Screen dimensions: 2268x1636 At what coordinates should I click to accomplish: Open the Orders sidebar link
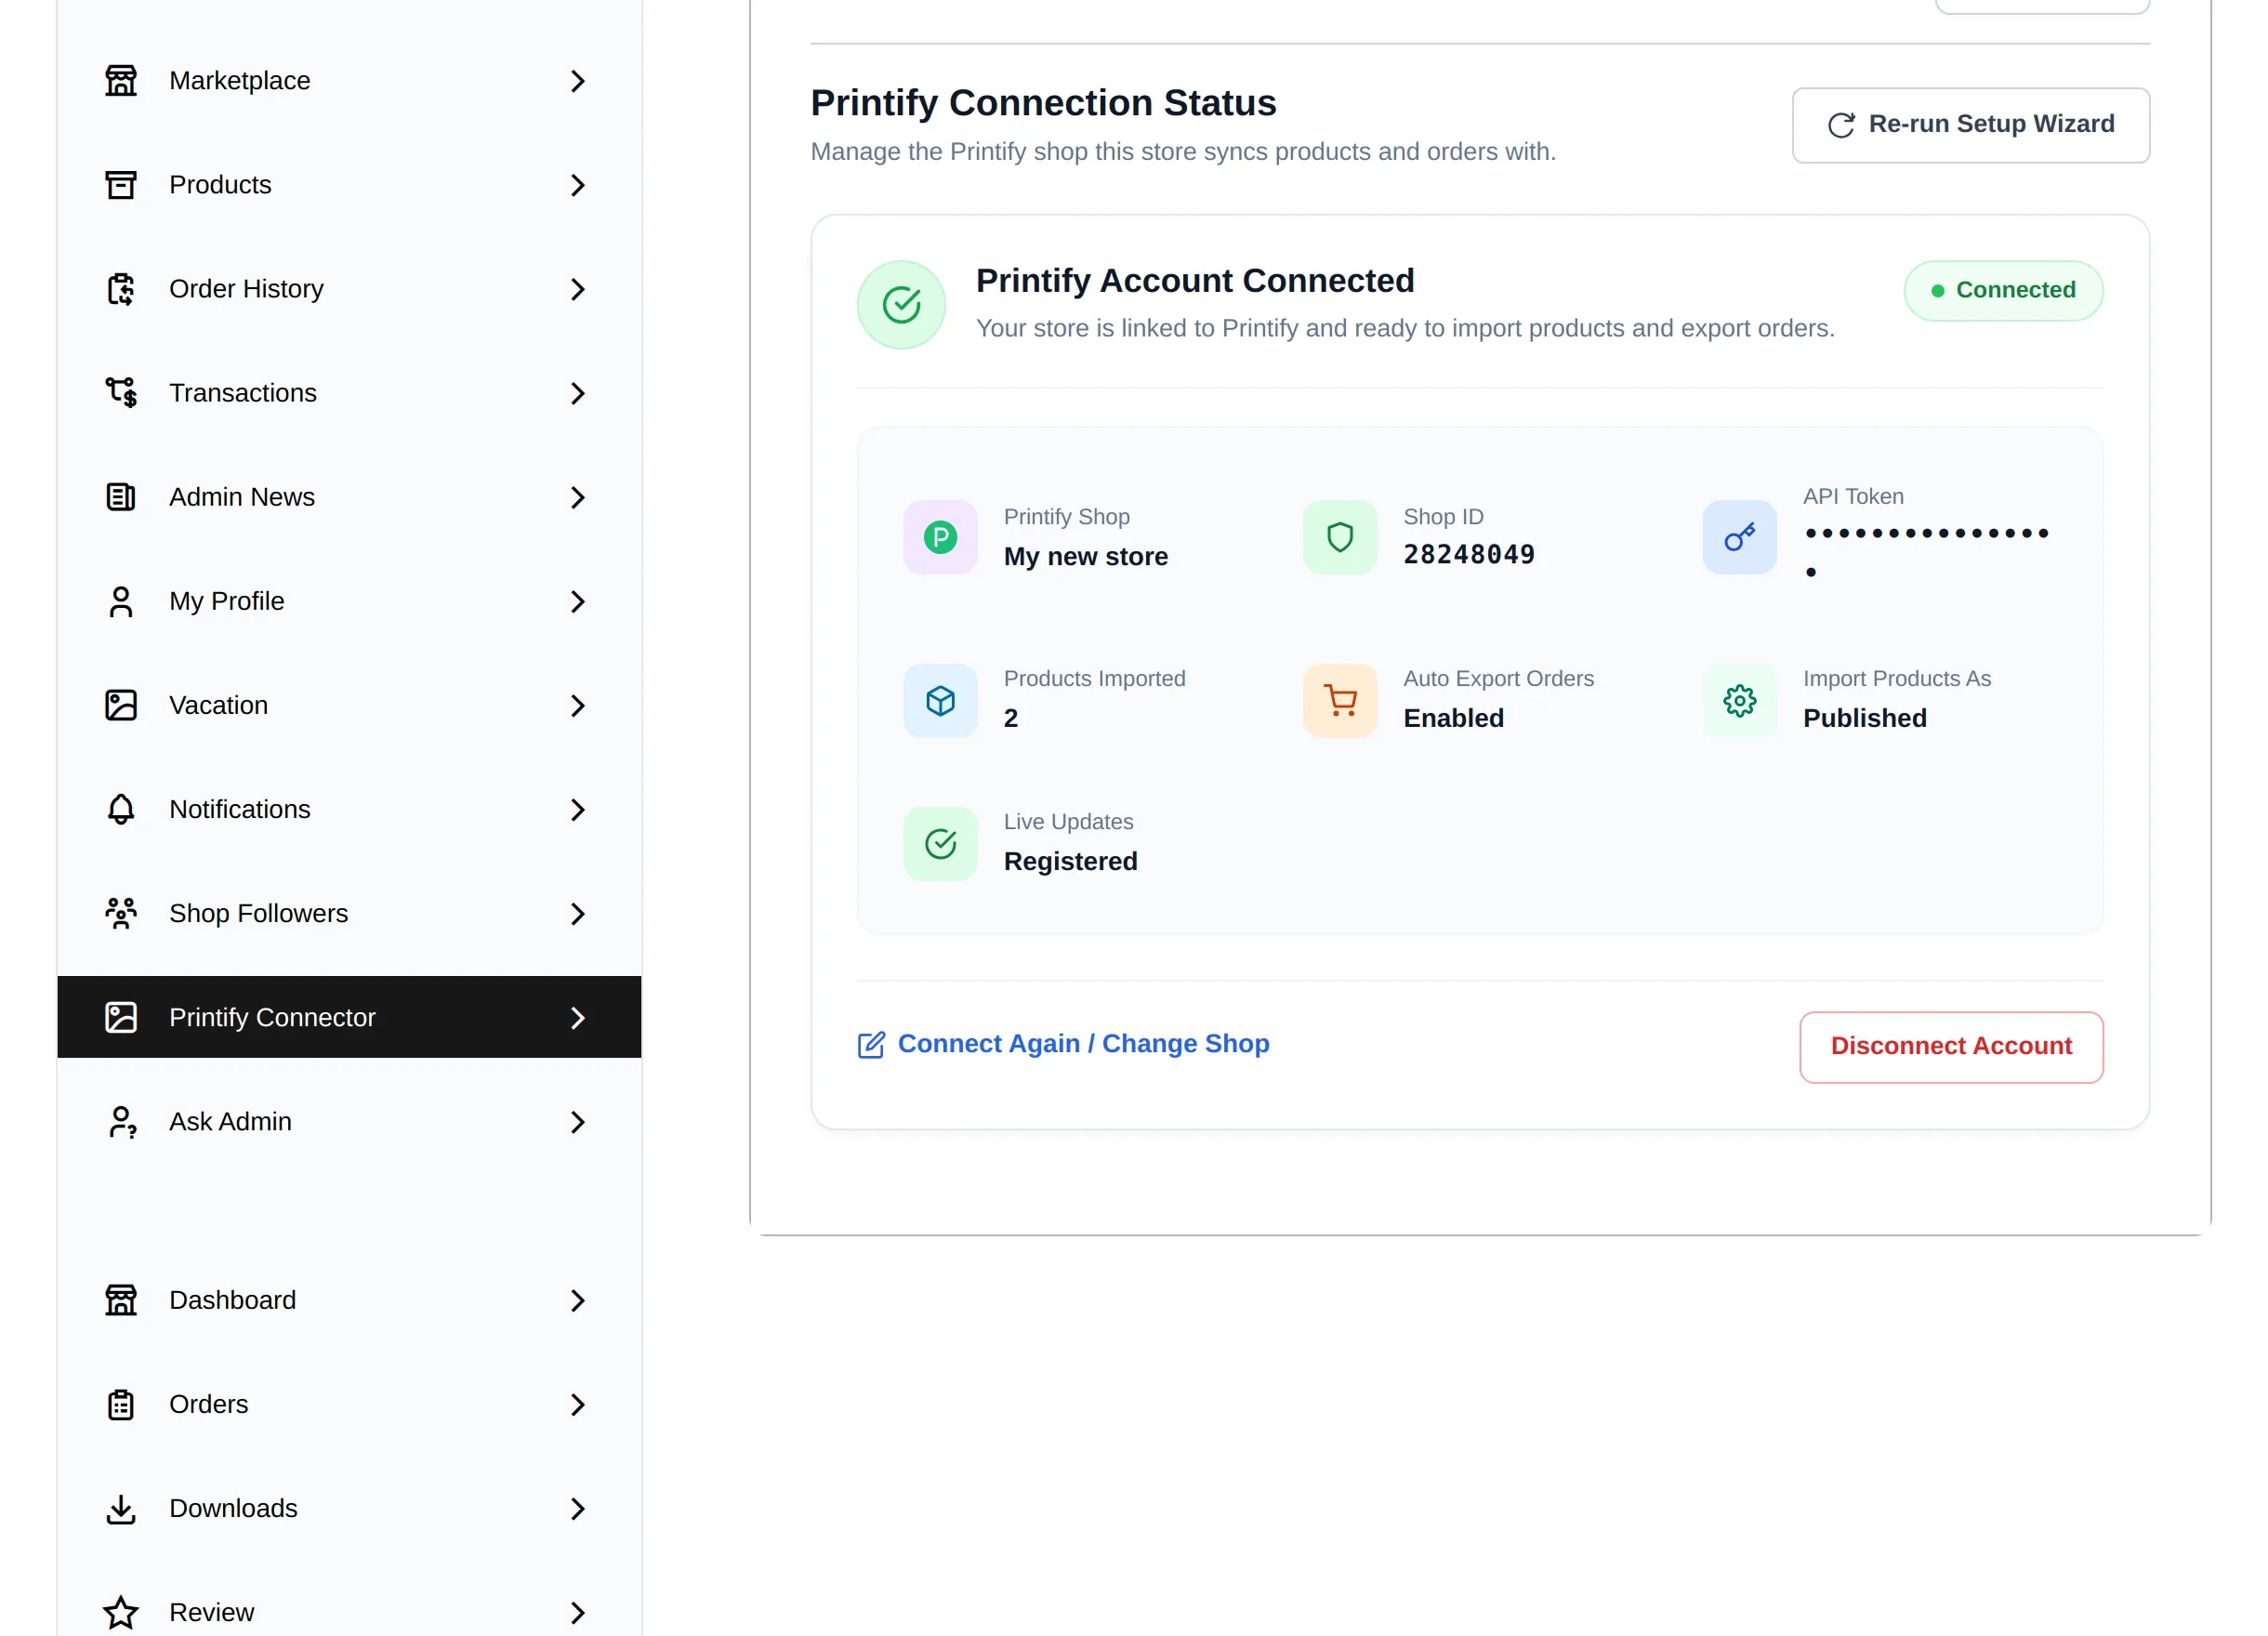[x=349, y=1404]
